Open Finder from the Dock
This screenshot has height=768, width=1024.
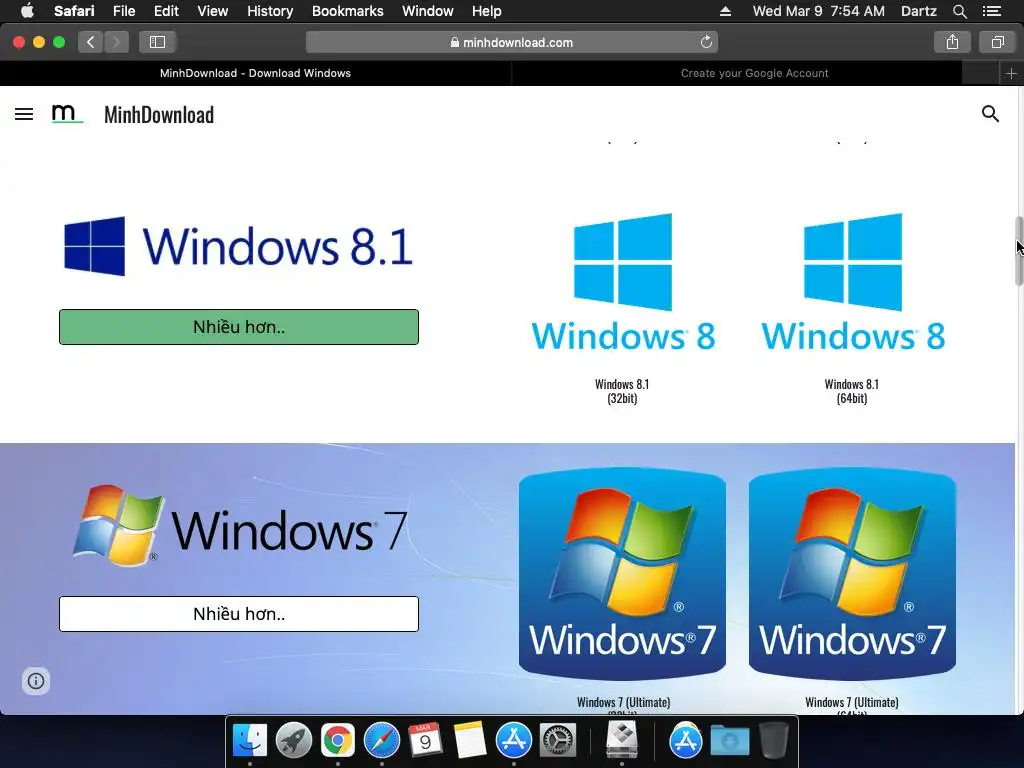point(250,741)
